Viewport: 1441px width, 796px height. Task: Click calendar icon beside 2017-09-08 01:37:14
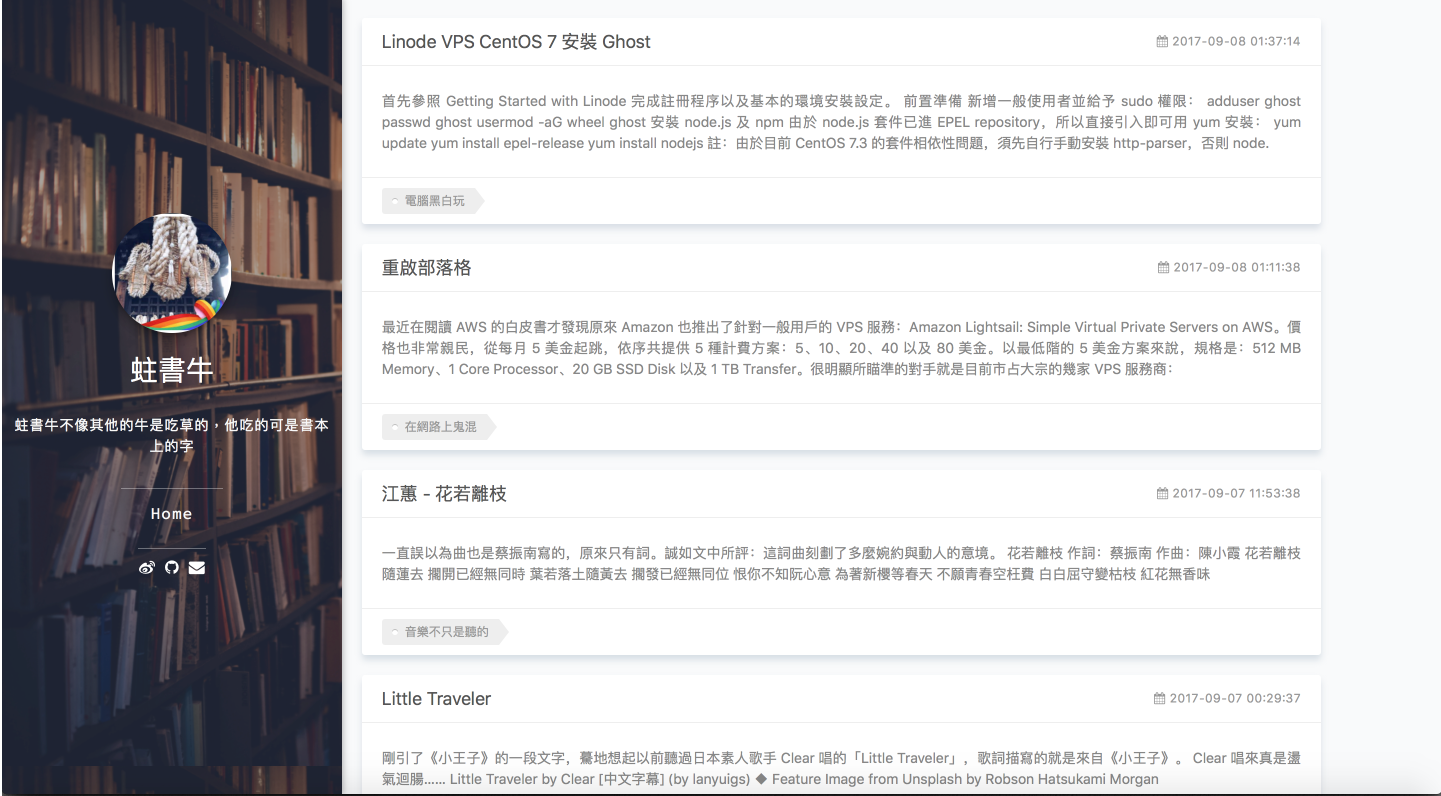(1162, 42)
